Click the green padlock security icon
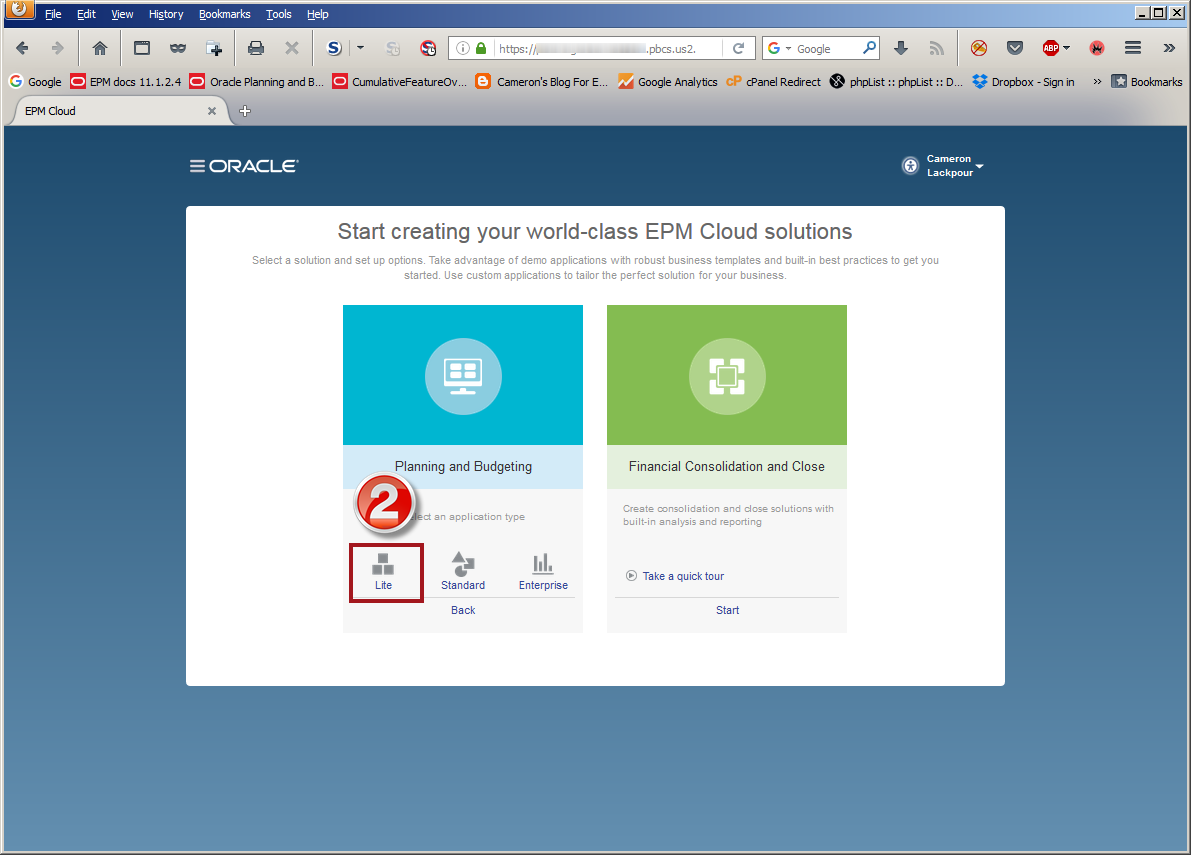 point(481,48)
